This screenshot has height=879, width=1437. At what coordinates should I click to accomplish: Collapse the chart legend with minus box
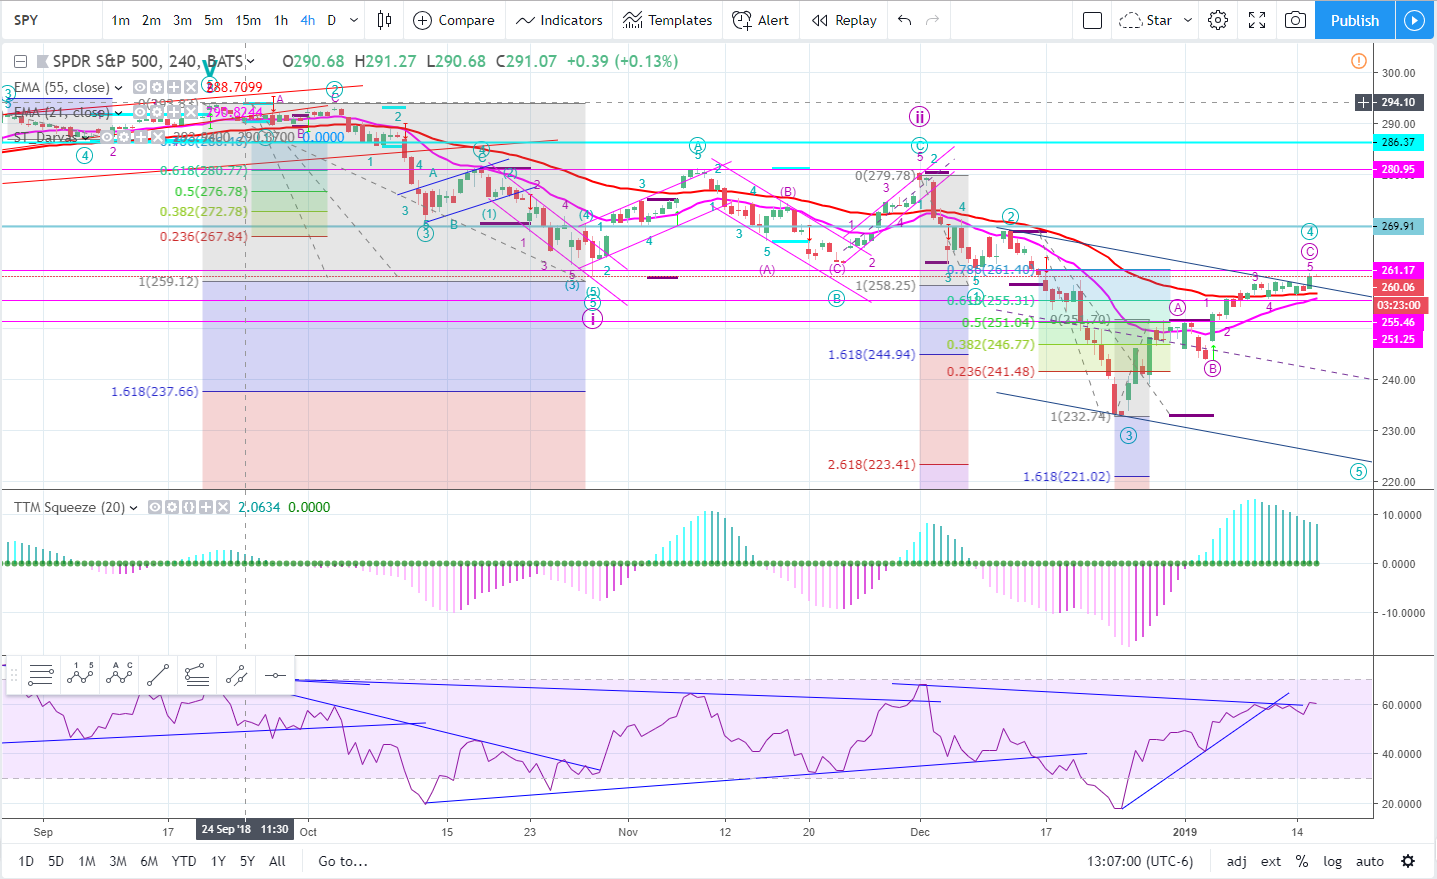(20, 61)
